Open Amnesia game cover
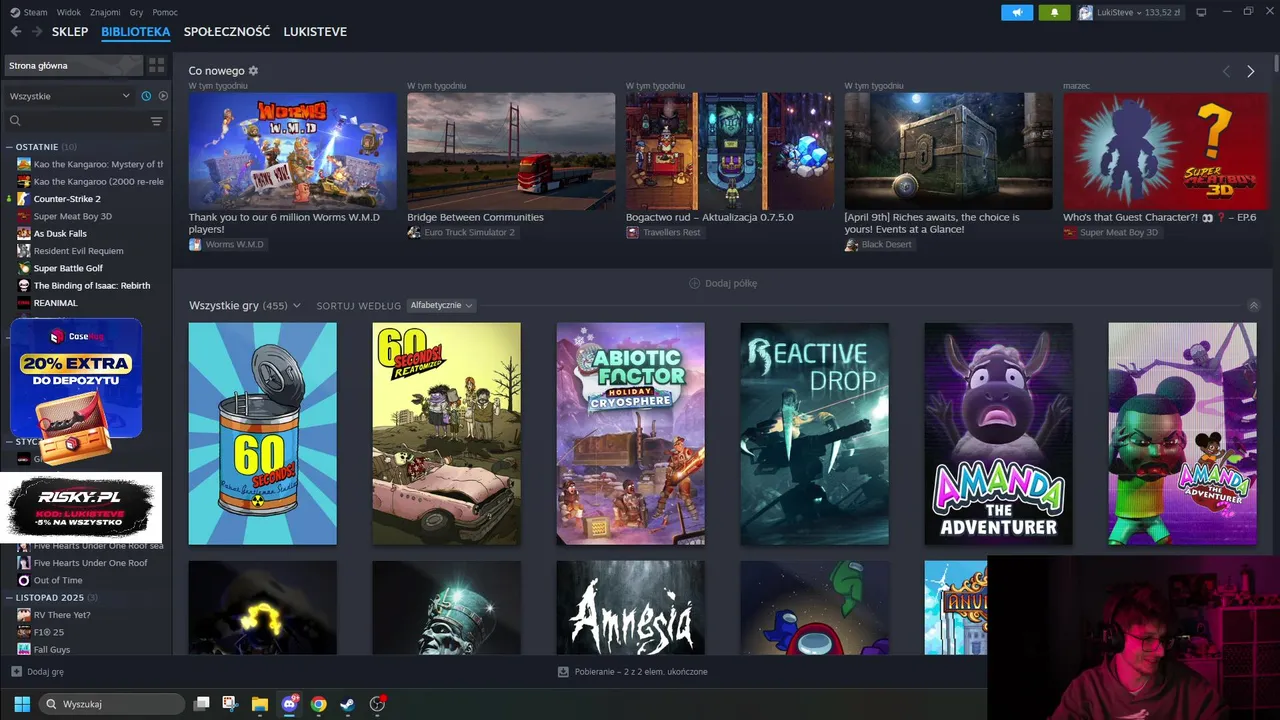The width and height of the screenshot is (1280, 720). [631, 608]
